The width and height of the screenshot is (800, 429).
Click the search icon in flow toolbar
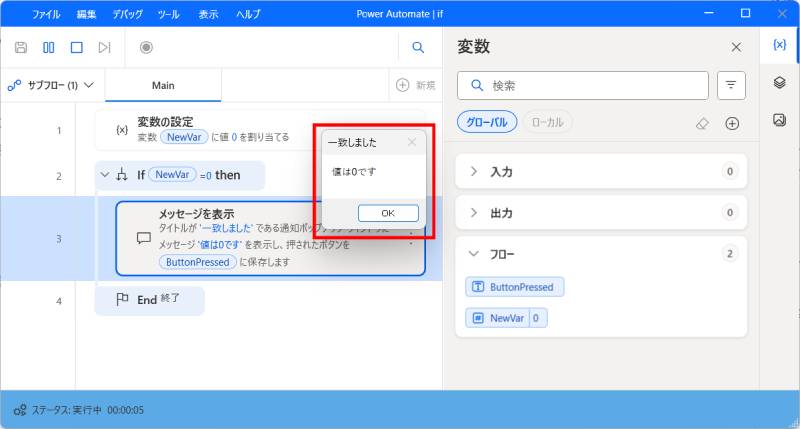pos(418,47)
